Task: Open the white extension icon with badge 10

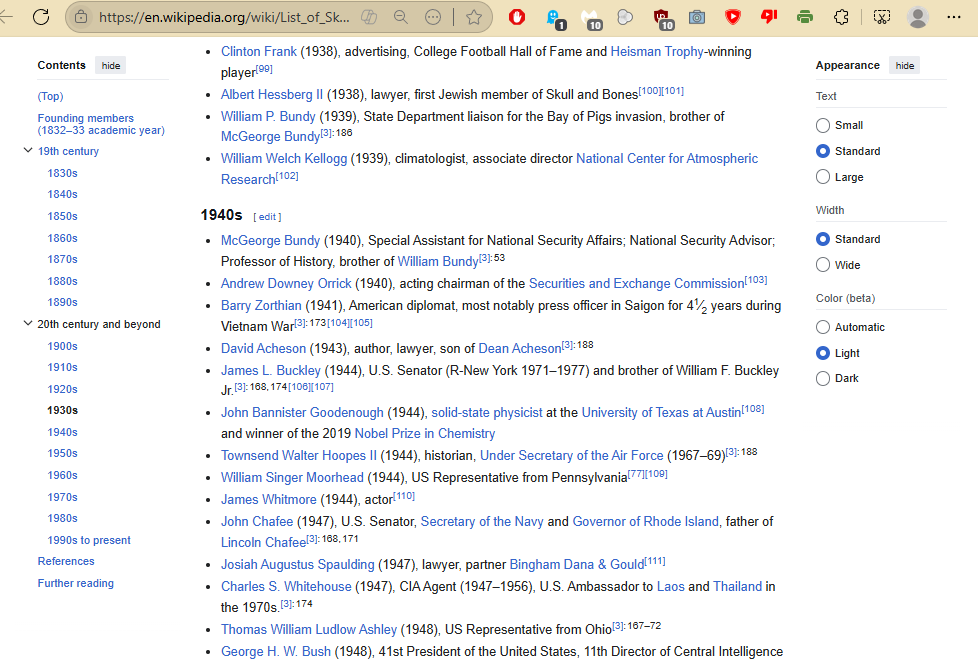Action: coord(591,19)
